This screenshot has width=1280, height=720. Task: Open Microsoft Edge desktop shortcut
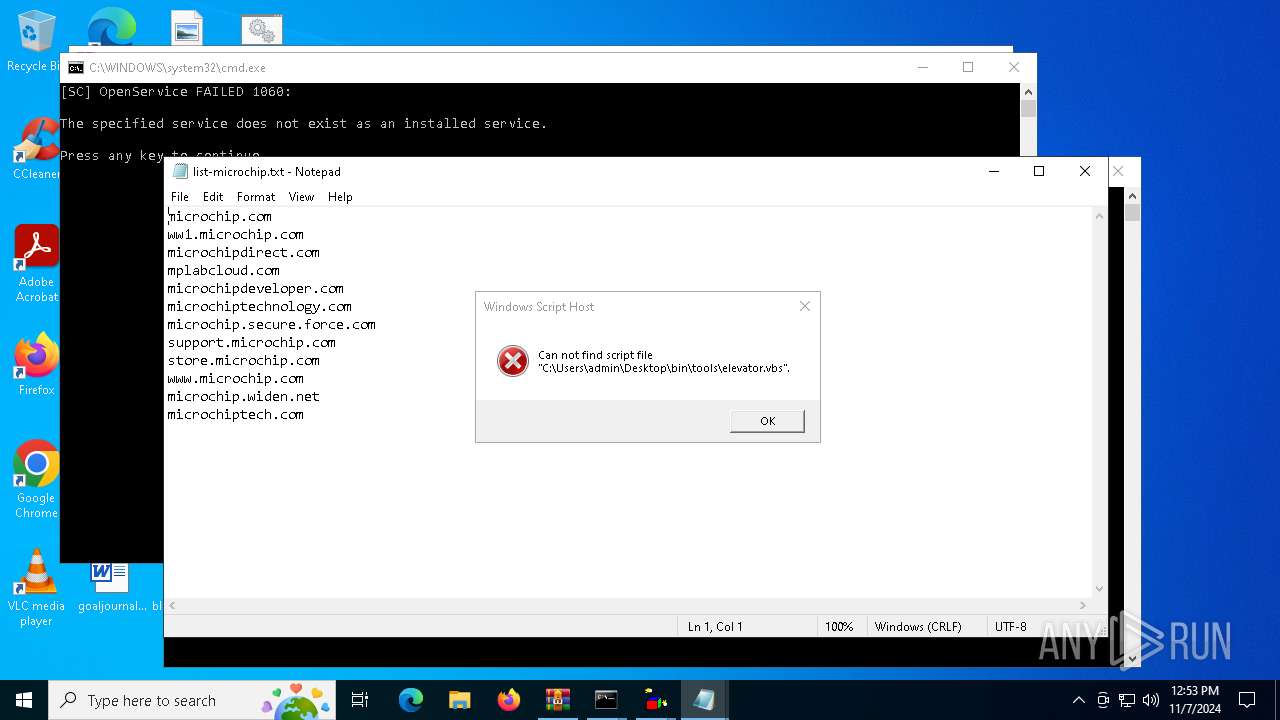coord(111,26)
